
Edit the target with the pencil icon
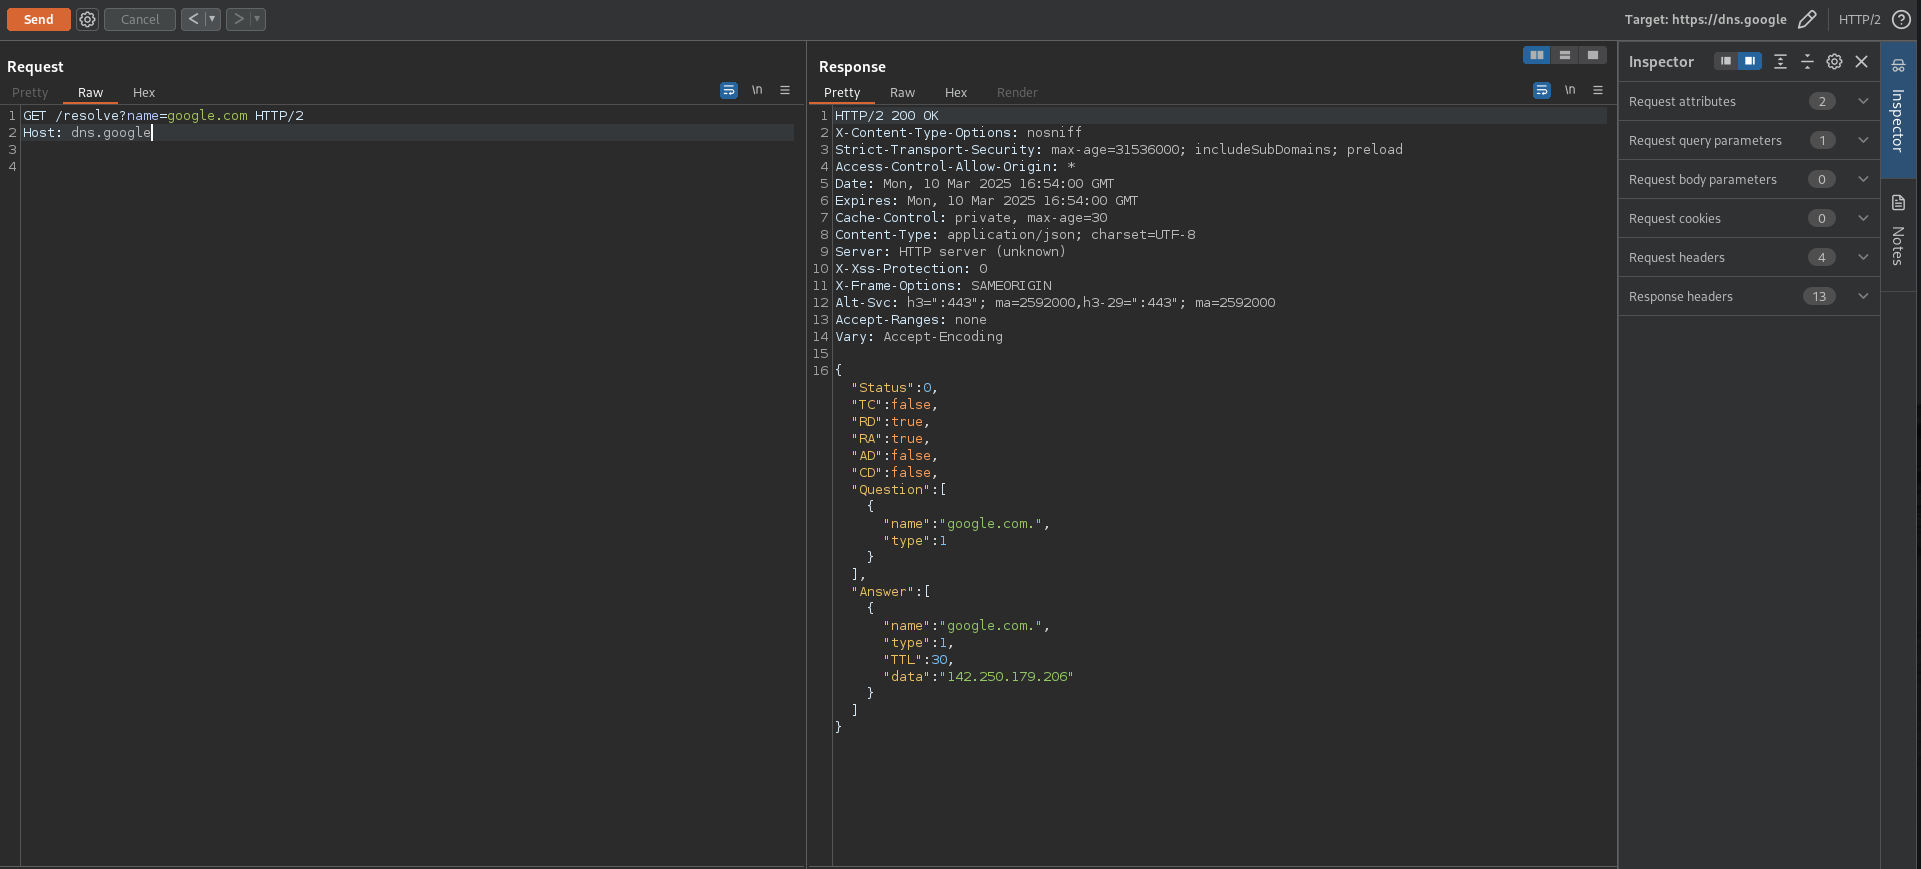[x=1807, y=19]
